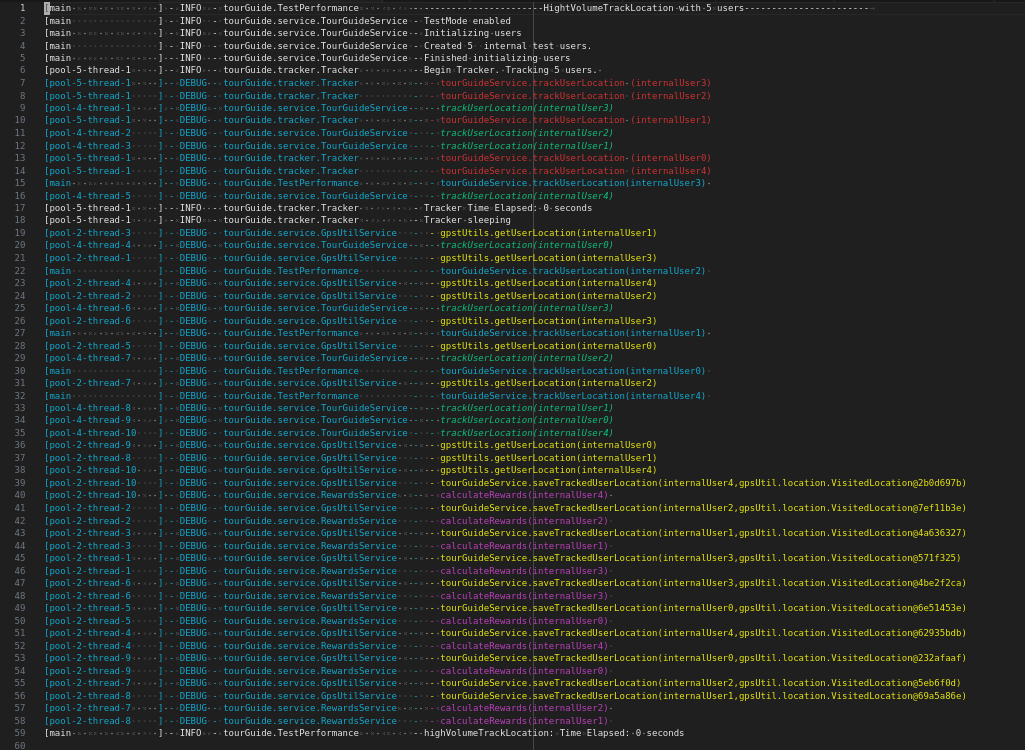Click the hash 'VisitedLocation@7ef11b3e'

click(896, 508)
